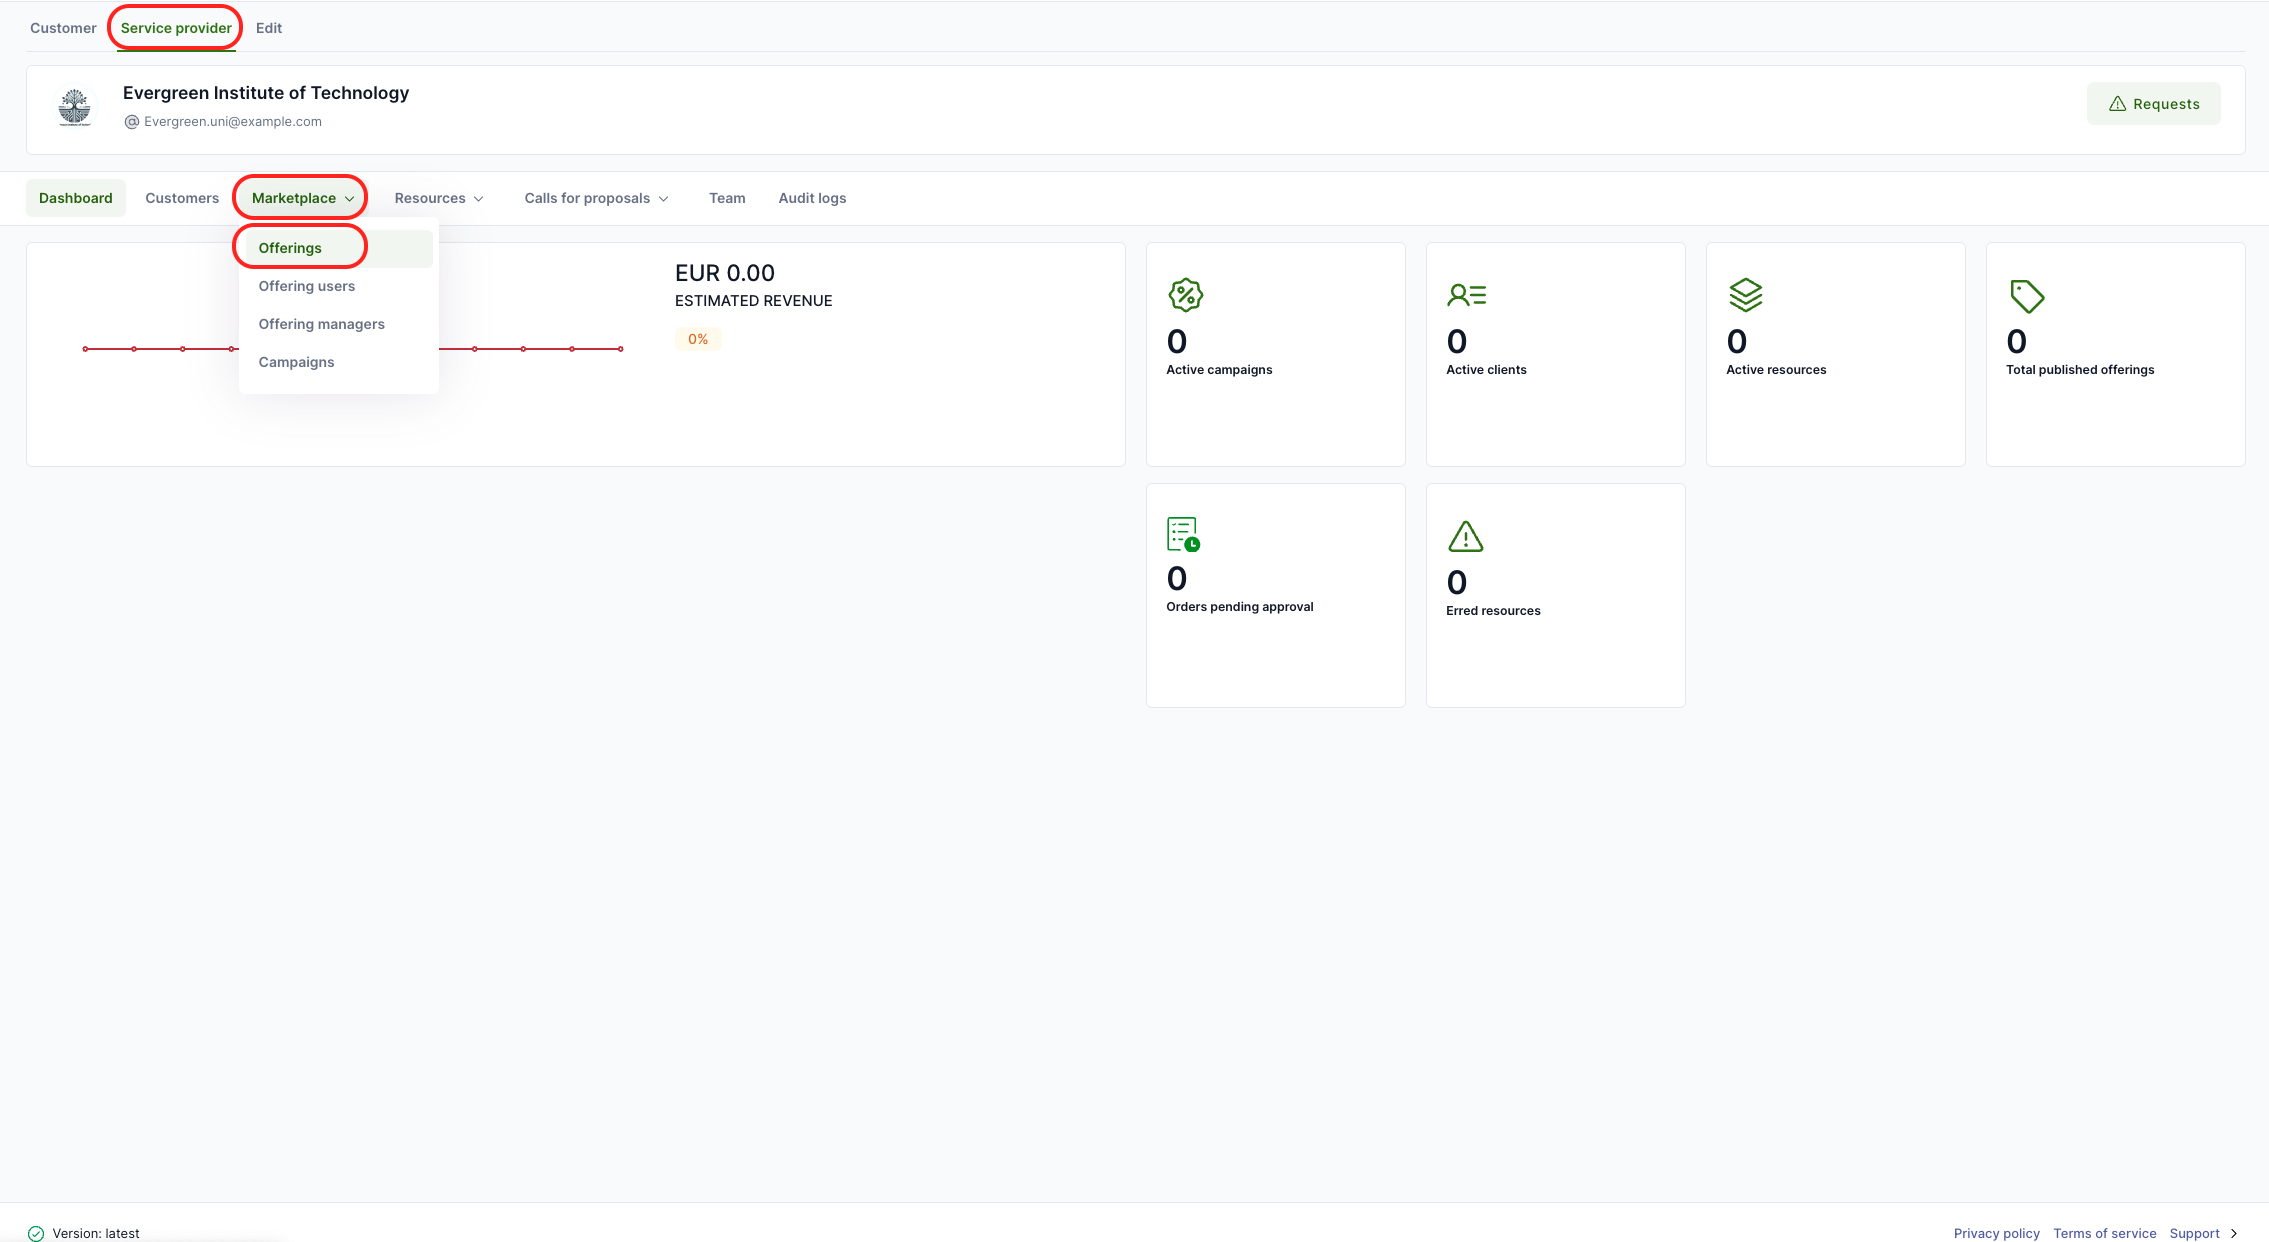Click the Active clients person icon

pos(1466,295)
